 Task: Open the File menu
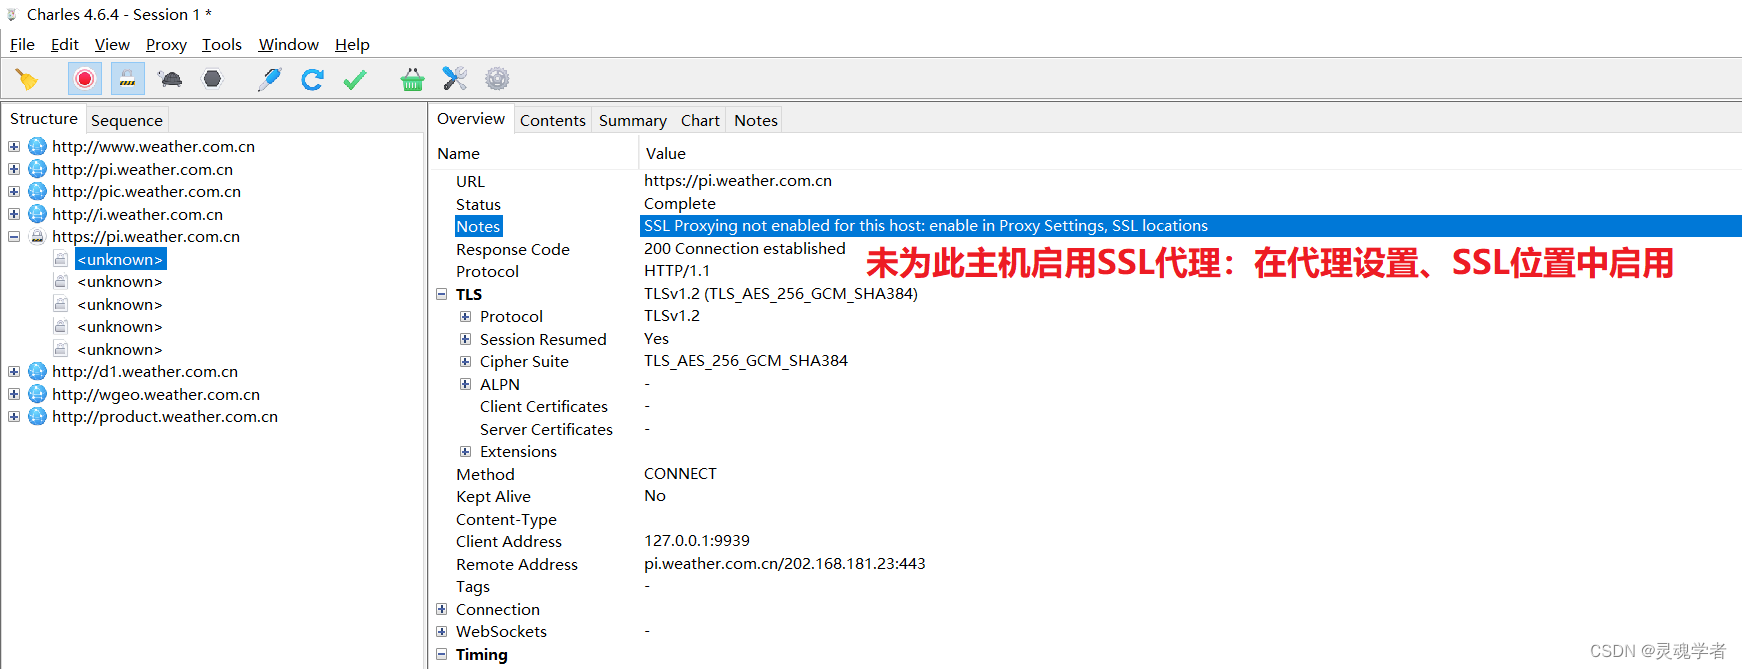click(22, 45)
